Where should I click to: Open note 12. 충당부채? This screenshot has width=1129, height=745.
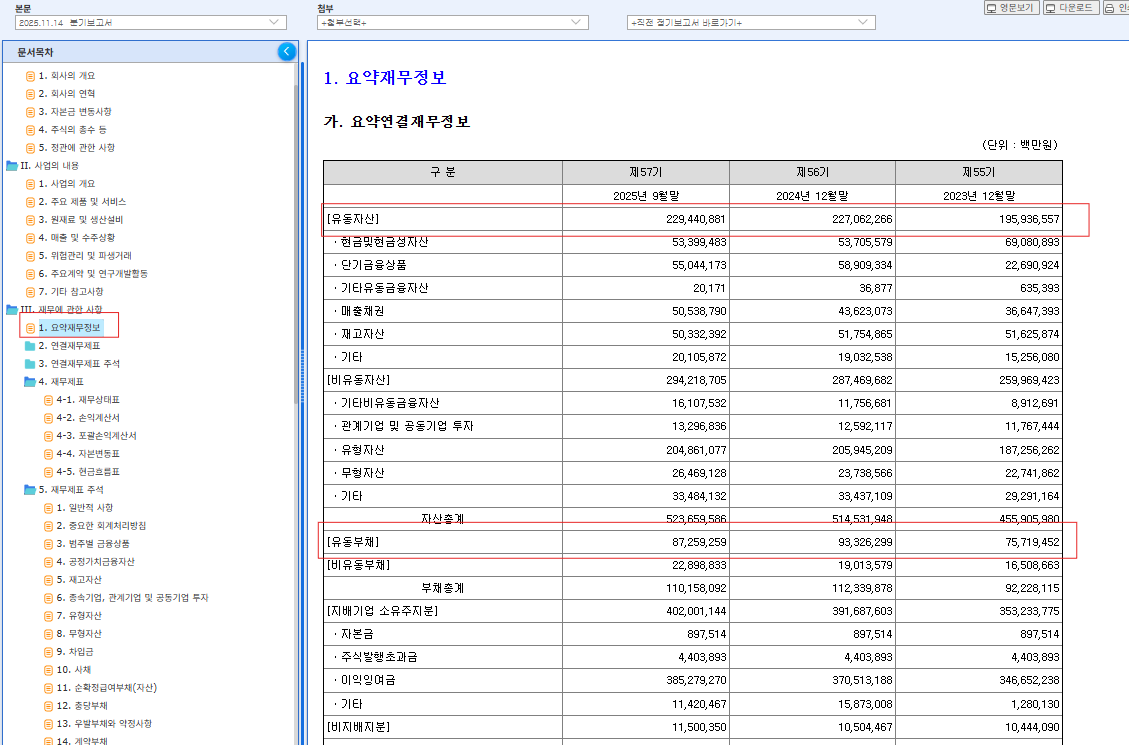coord(82,705)
